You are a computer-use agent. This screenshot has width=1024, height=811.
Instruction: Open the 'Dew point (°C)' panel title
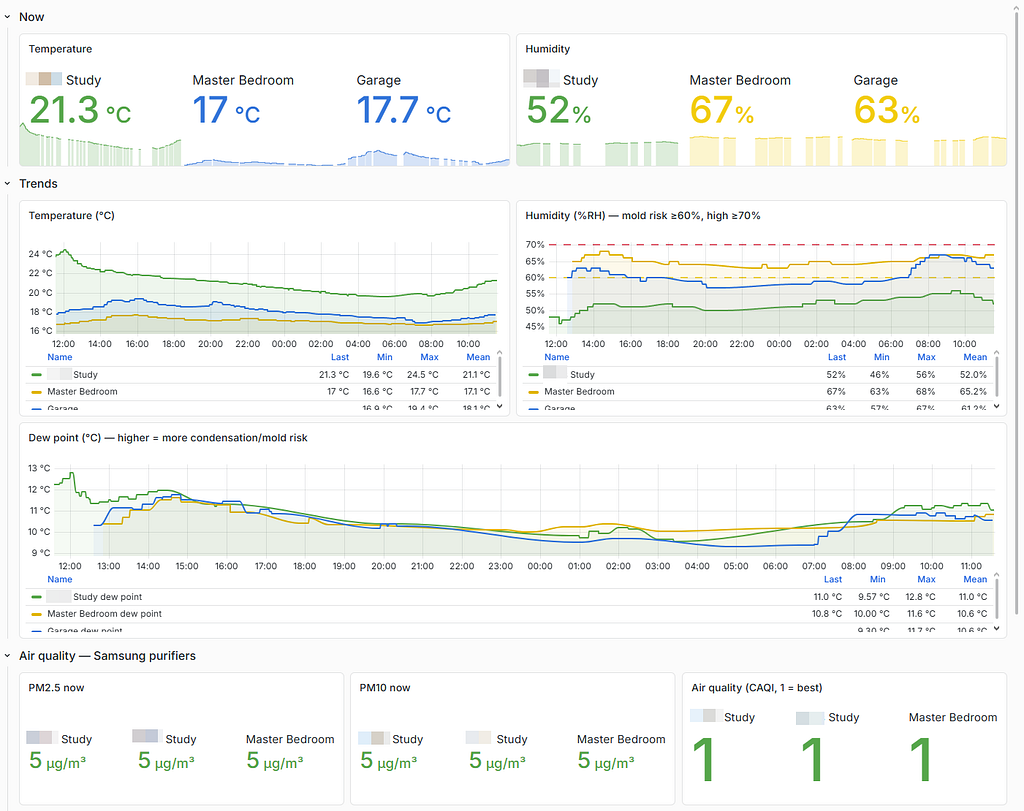(x=168, y=437)
